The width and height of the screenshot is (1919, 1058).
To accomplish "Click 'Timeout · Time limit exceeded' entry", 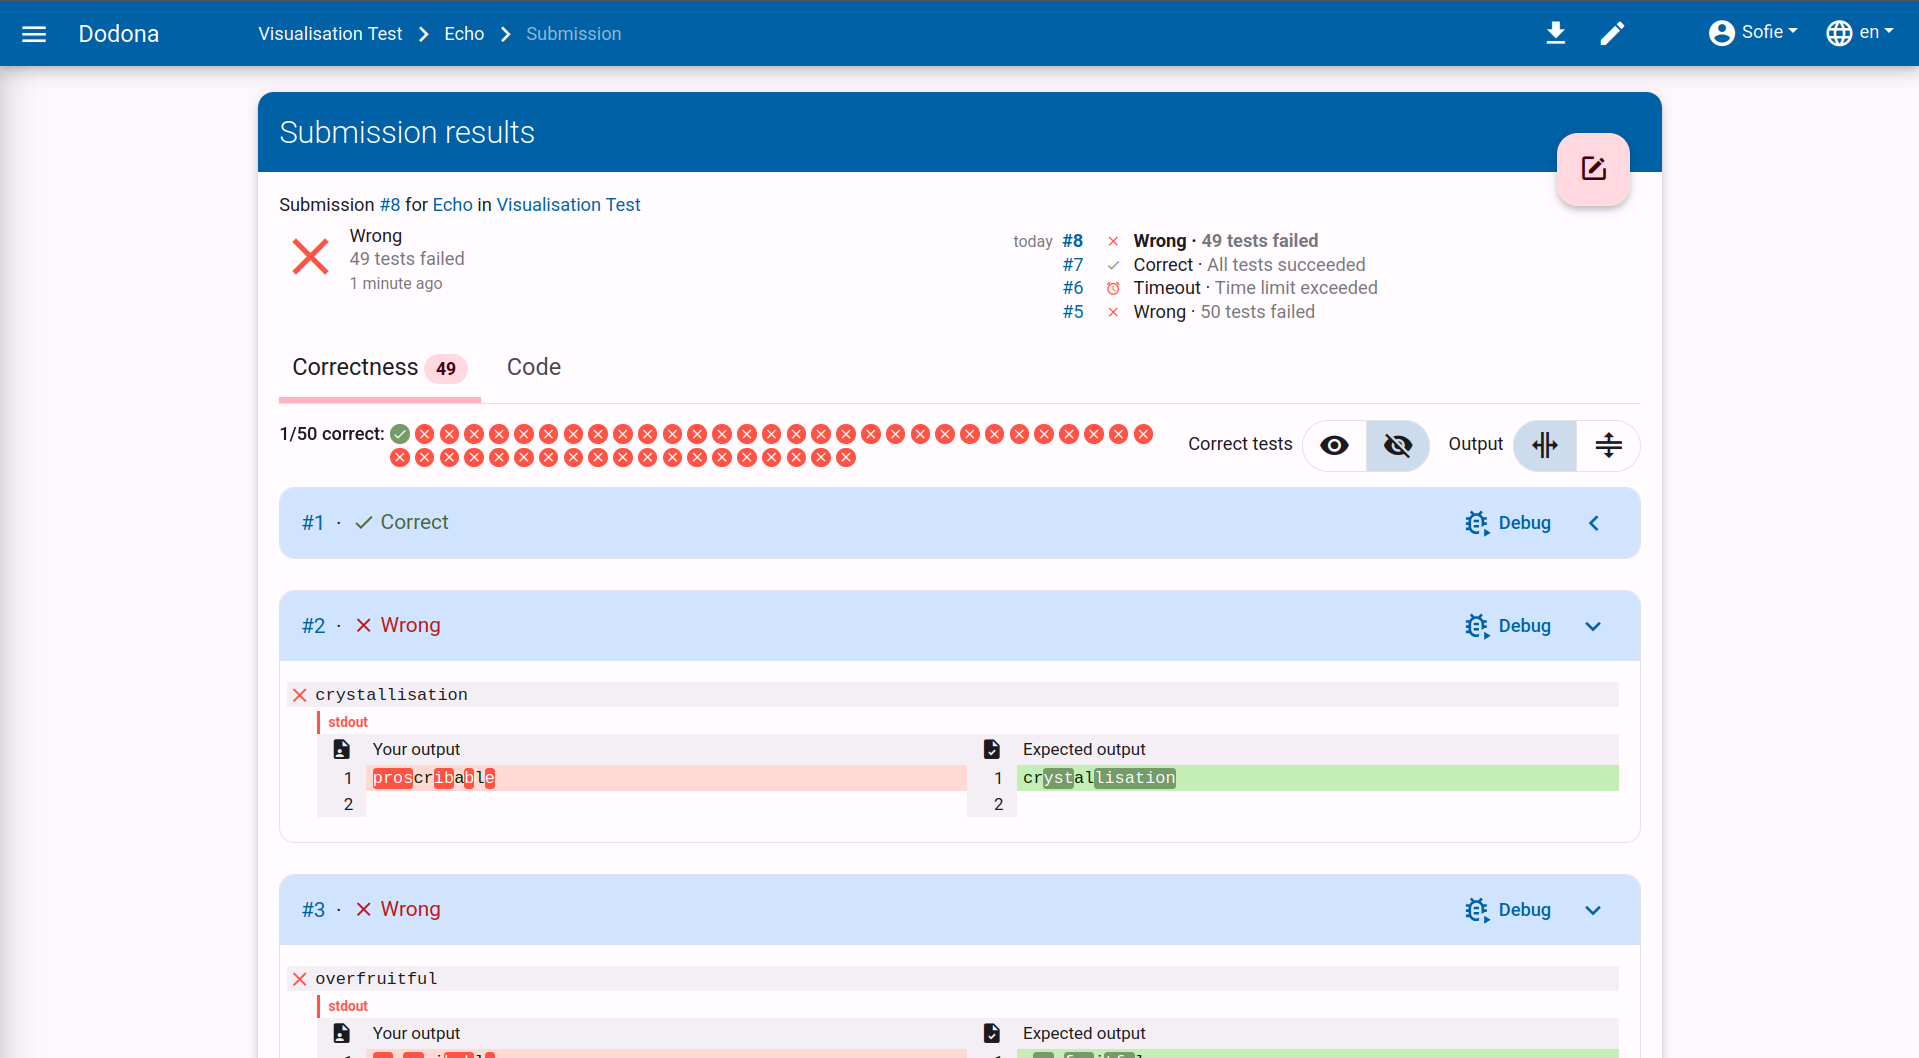I will pyautogui.click(x=1255, y=288).
